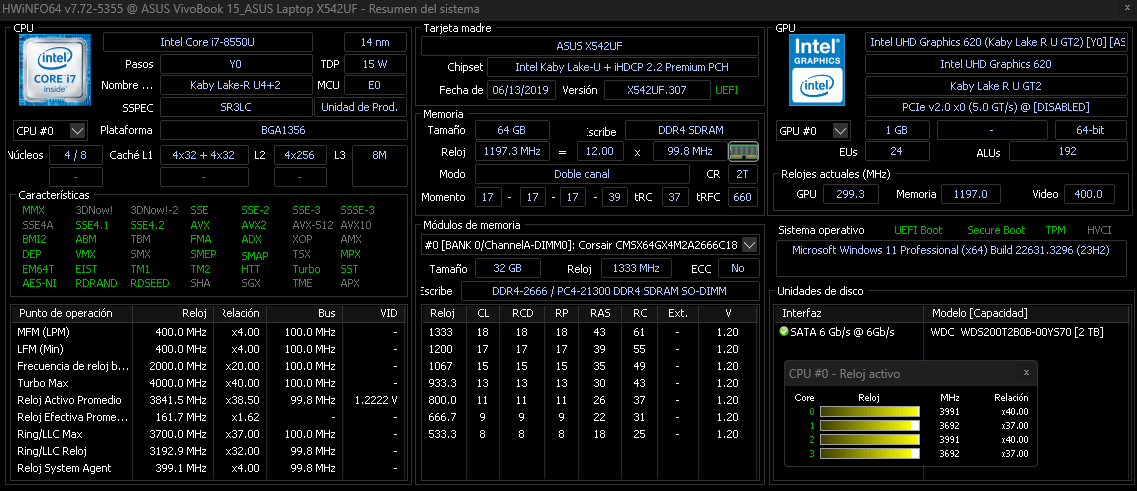Click the DDR4 SDRAM type field
This screenshot has height=491, width=1137.
click(x=692, y=131)
